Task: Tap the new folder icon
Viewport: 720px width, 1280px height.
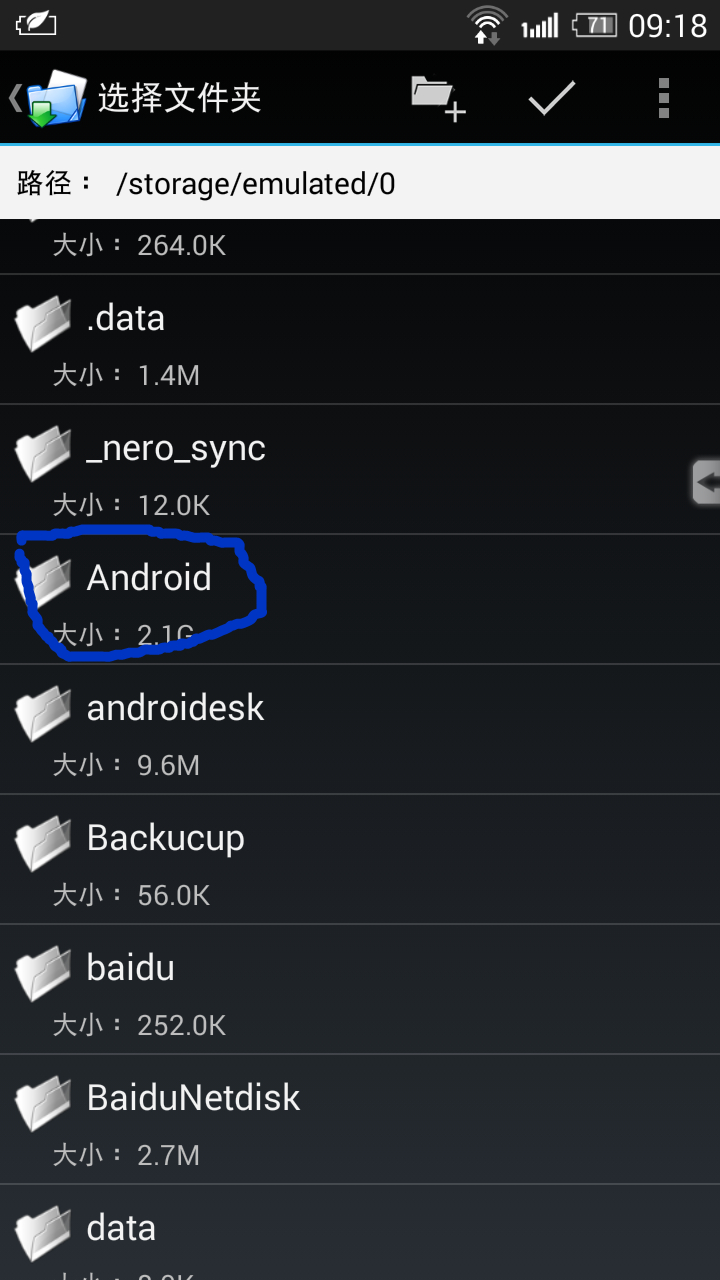Action: click(439, 98)
